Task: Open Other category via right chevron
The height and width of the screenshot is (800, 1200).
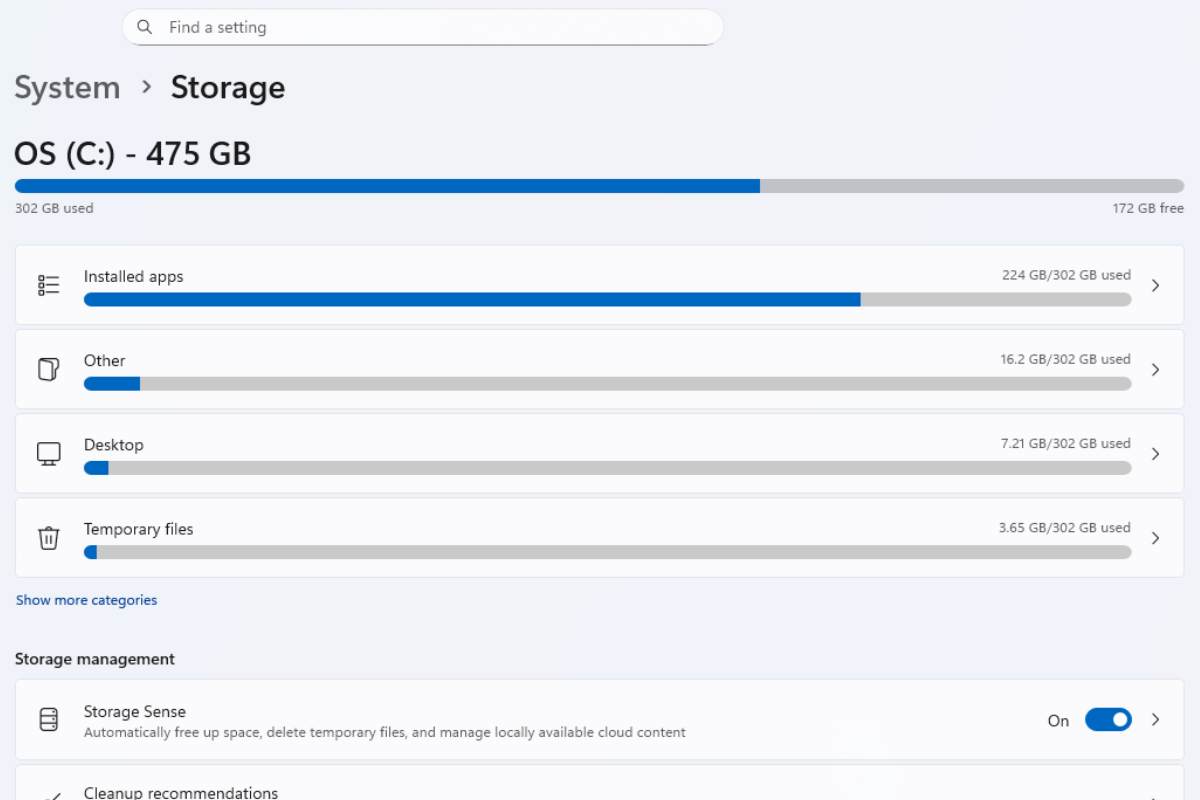Action: coord(1155,369)
